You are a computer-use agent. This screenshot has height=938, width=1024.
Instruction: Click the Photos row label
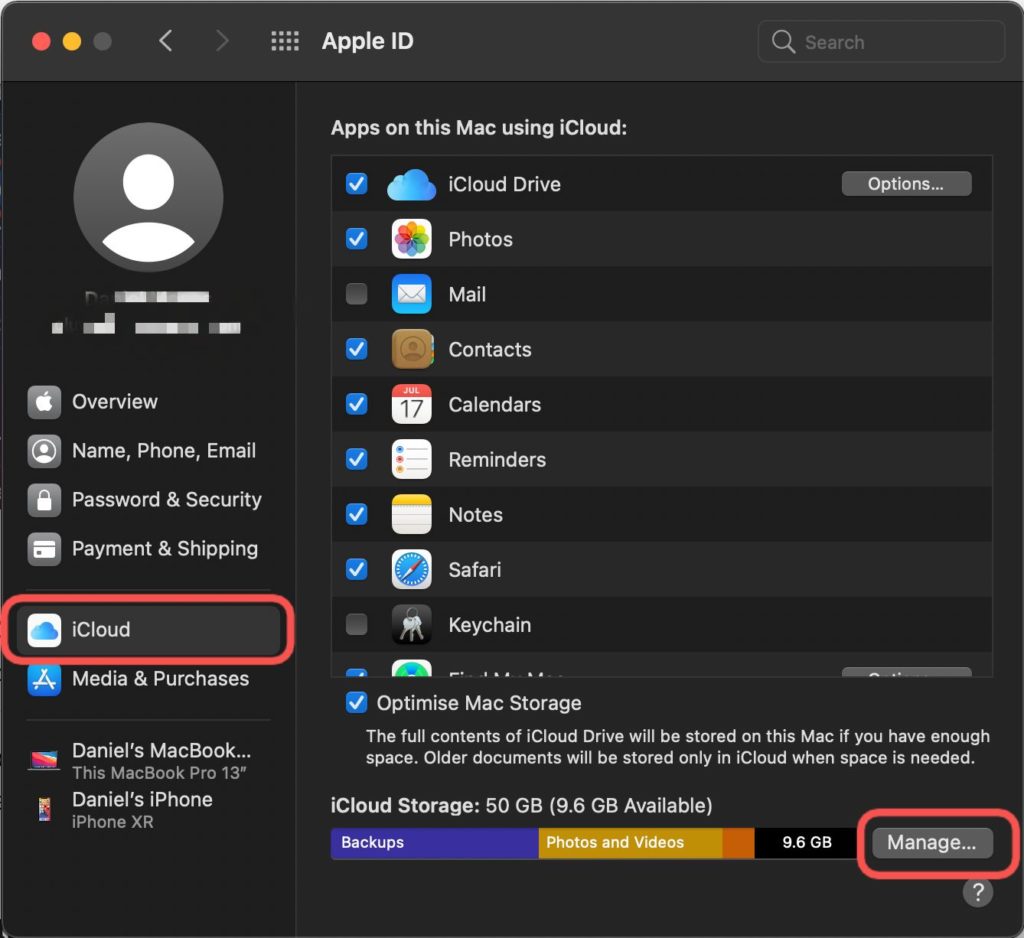point(481,239)
